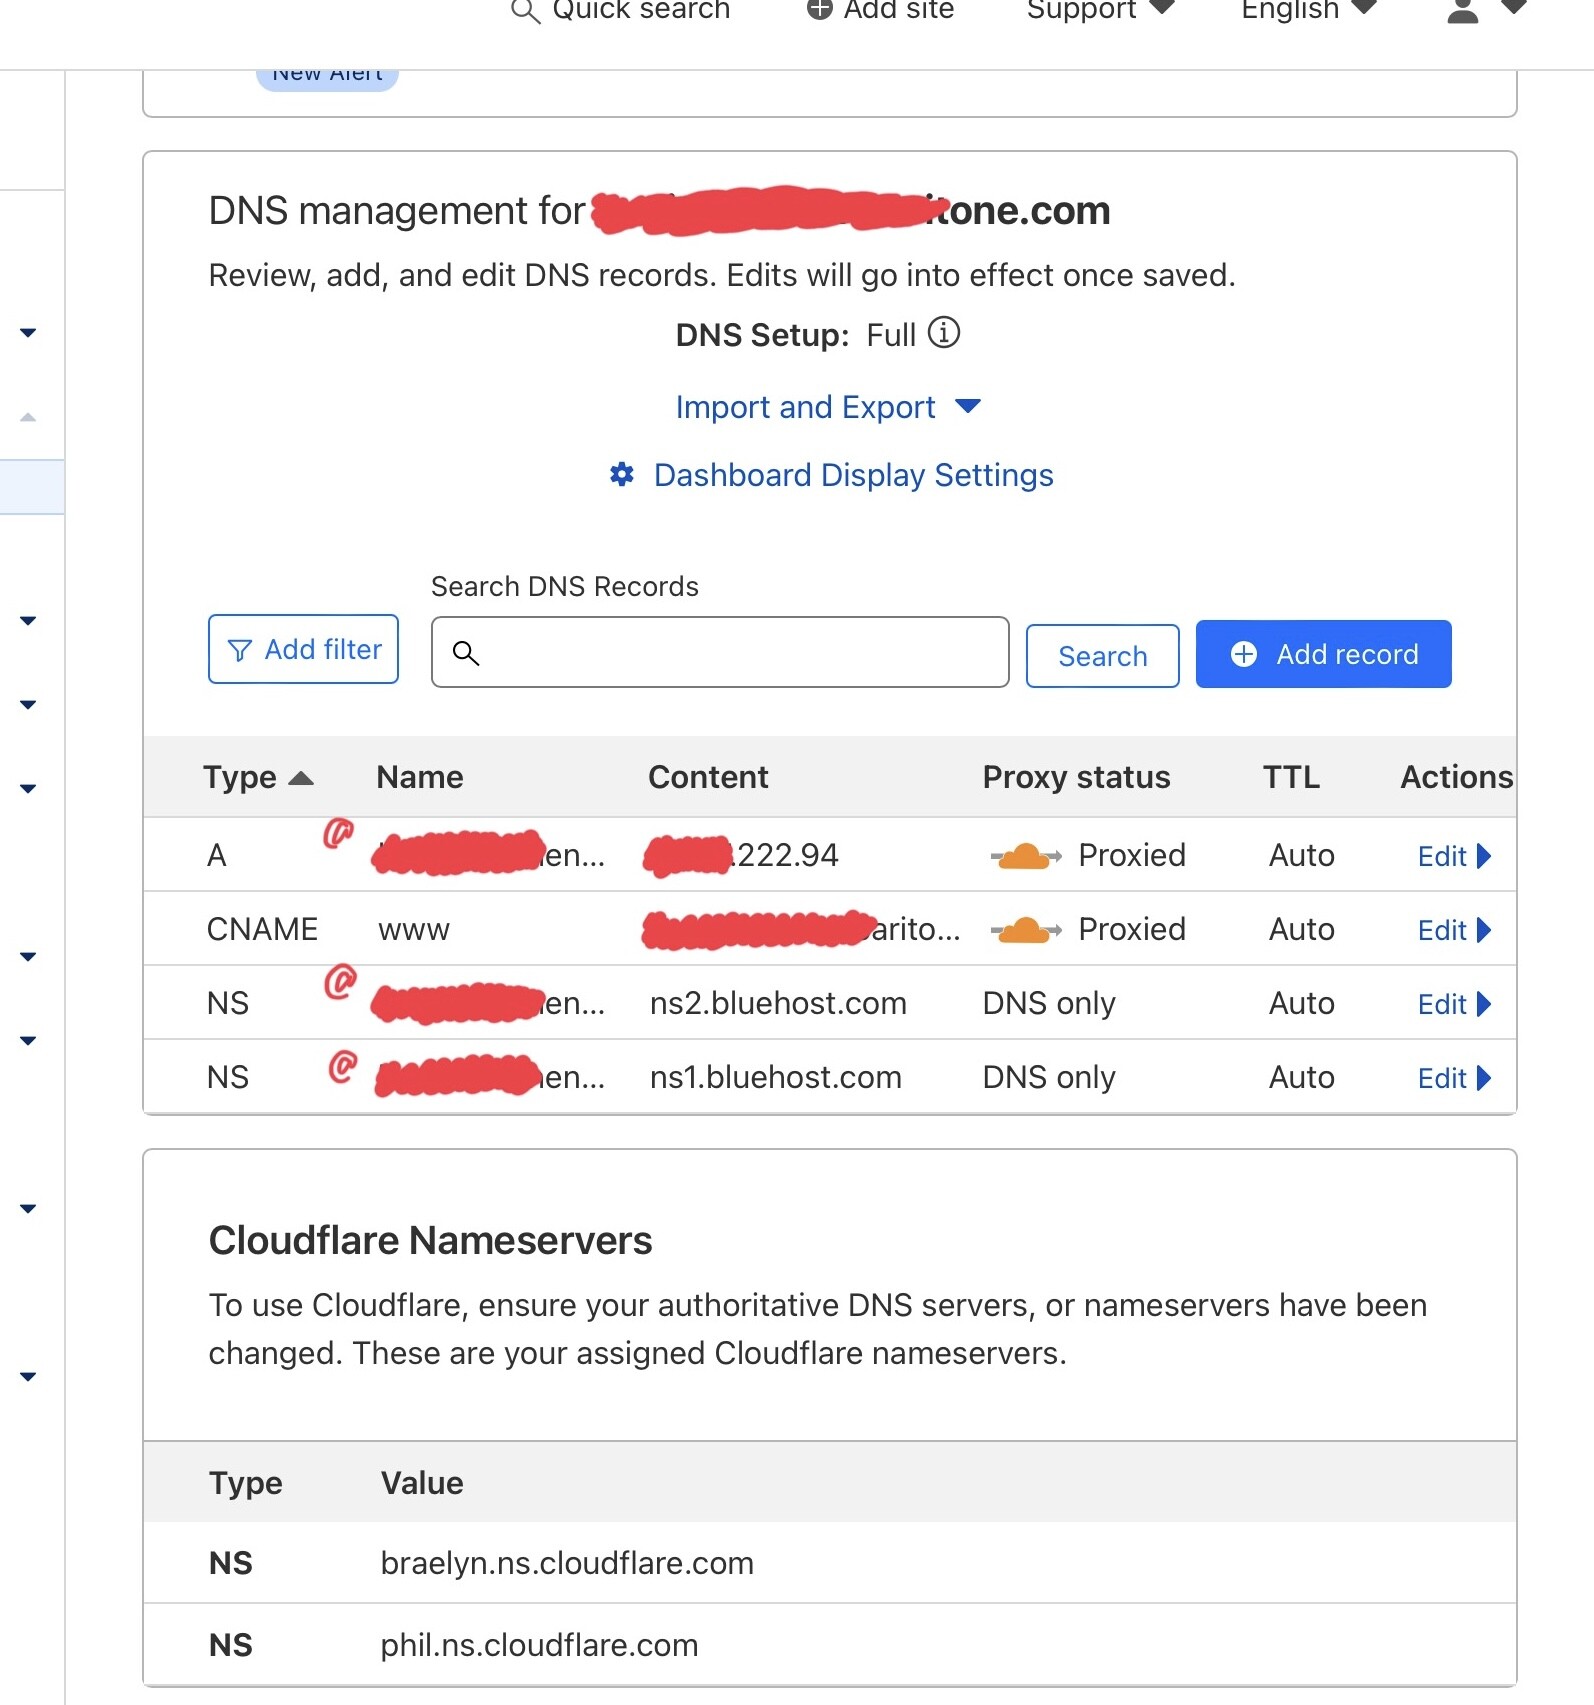Click DNS only status for ns2.bluehost.com
This screenshot has height=1705, width=1594.
pyautogui.click(x=1049, y=1003)
